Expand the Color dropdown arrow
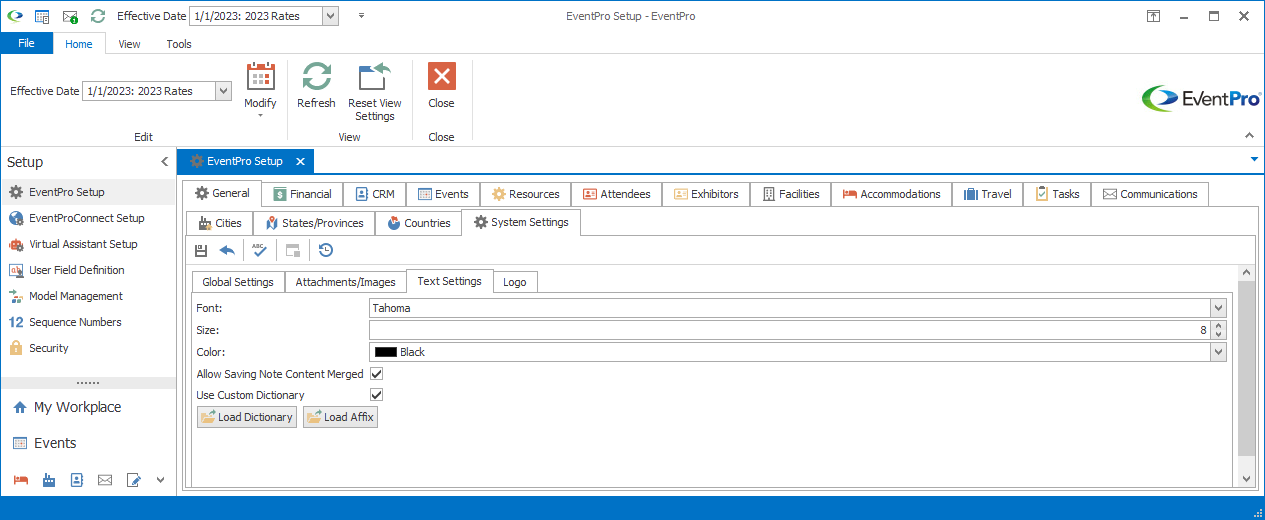1265x520 pixels. coord(1218,352)
